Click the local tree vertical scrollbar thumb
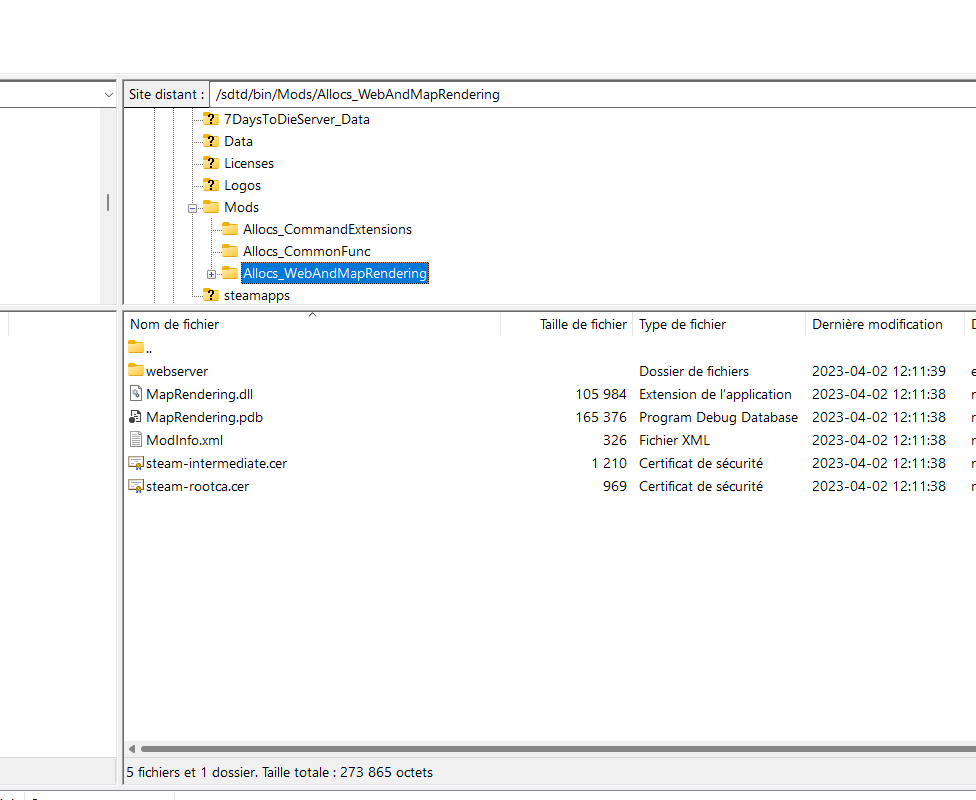Image resolution: width=976 pixels, height=800 pixels. (x=108, y=202)
